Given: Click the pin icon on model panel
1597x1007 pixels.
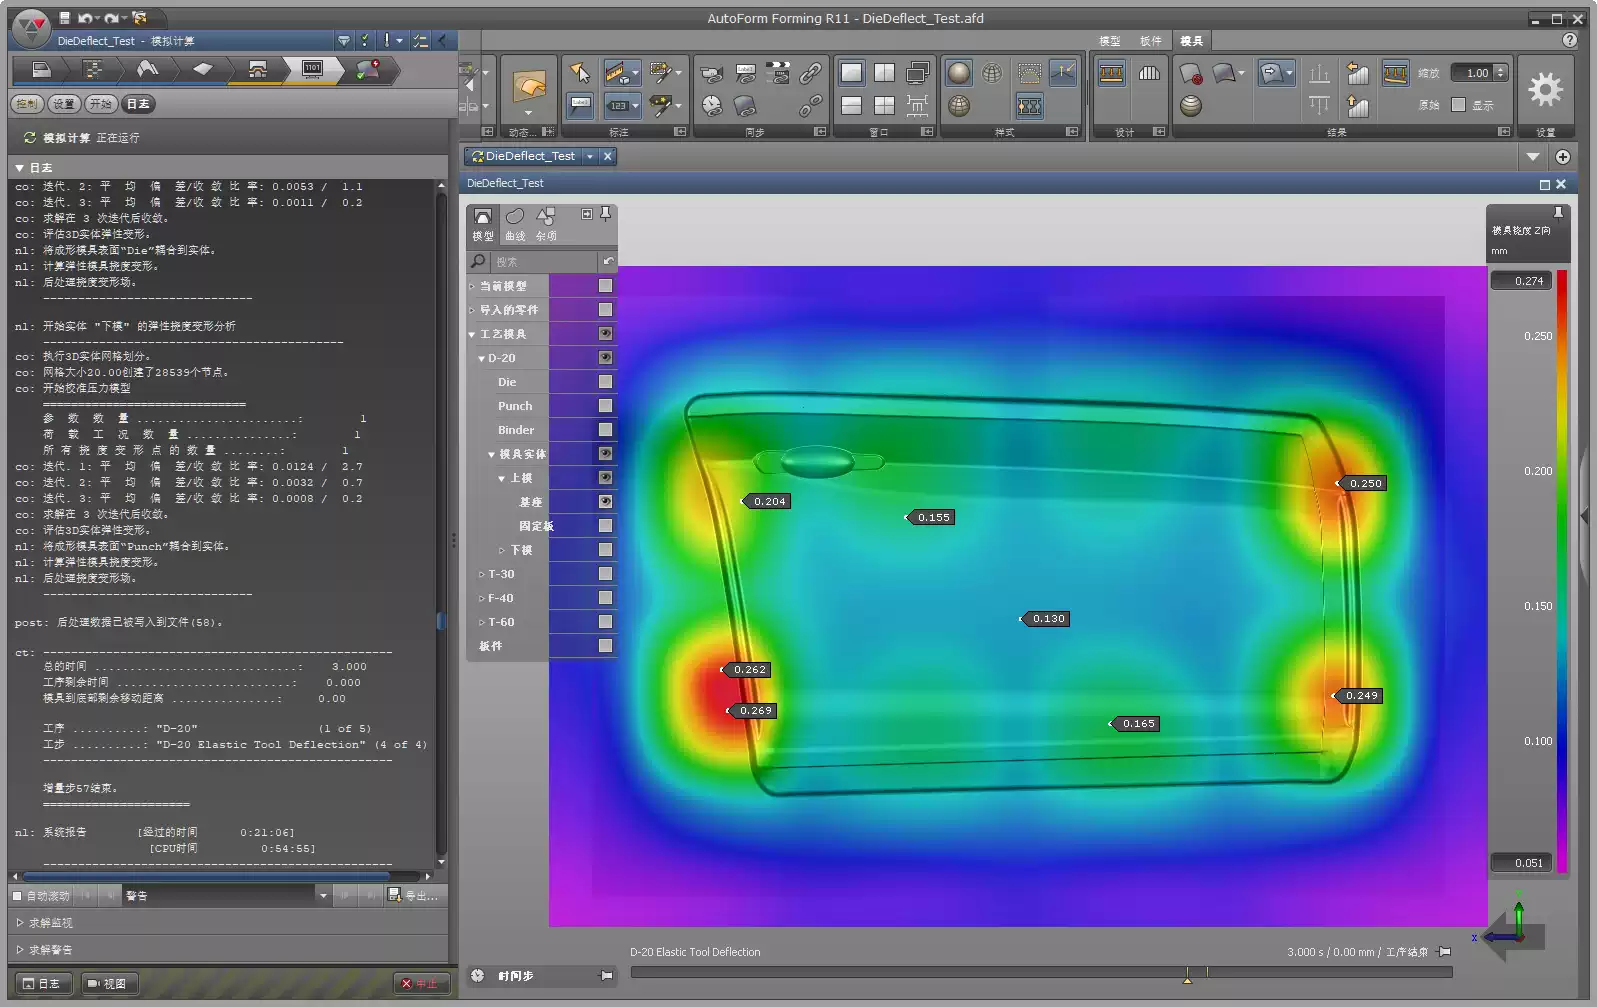Looking at the screenshot, I should tap(605, 214).
